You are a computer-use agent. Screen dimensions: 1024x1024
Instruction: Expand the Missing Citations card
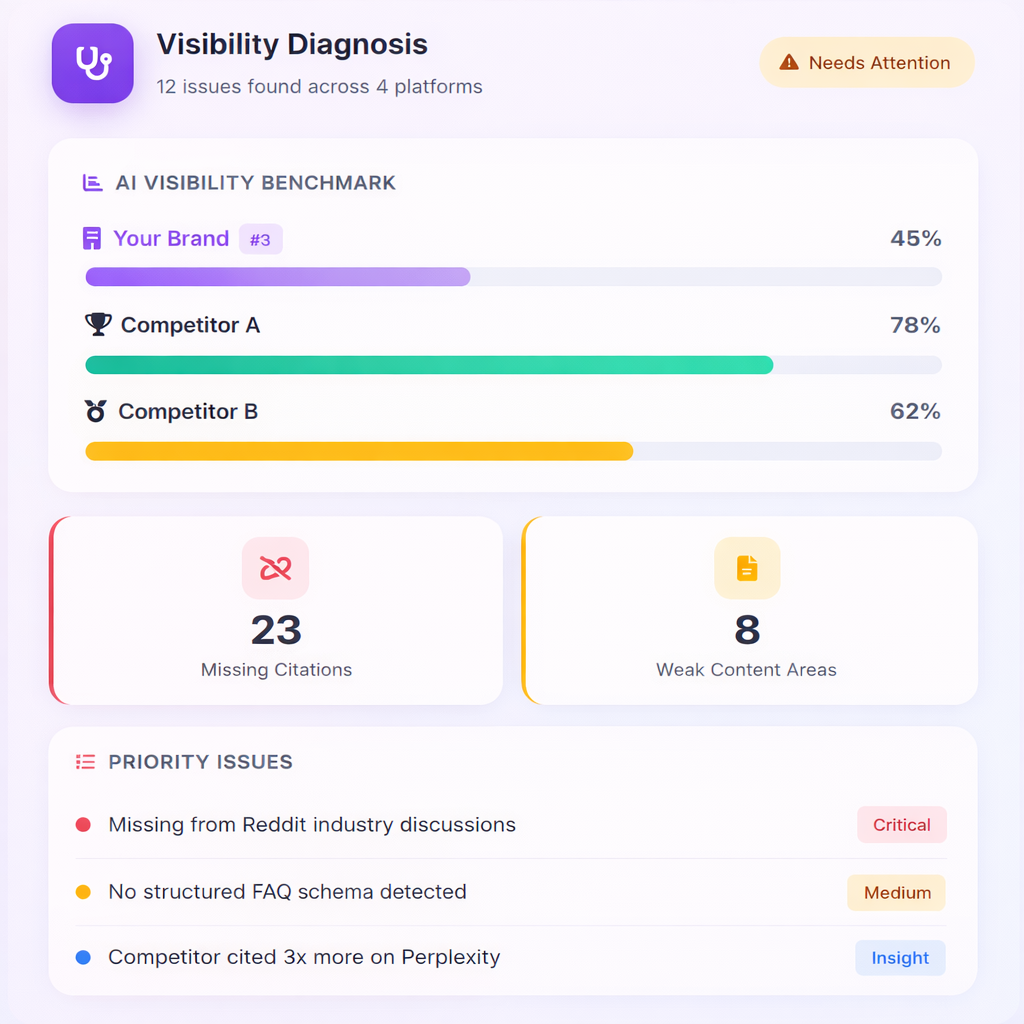[x=276, y=610]
